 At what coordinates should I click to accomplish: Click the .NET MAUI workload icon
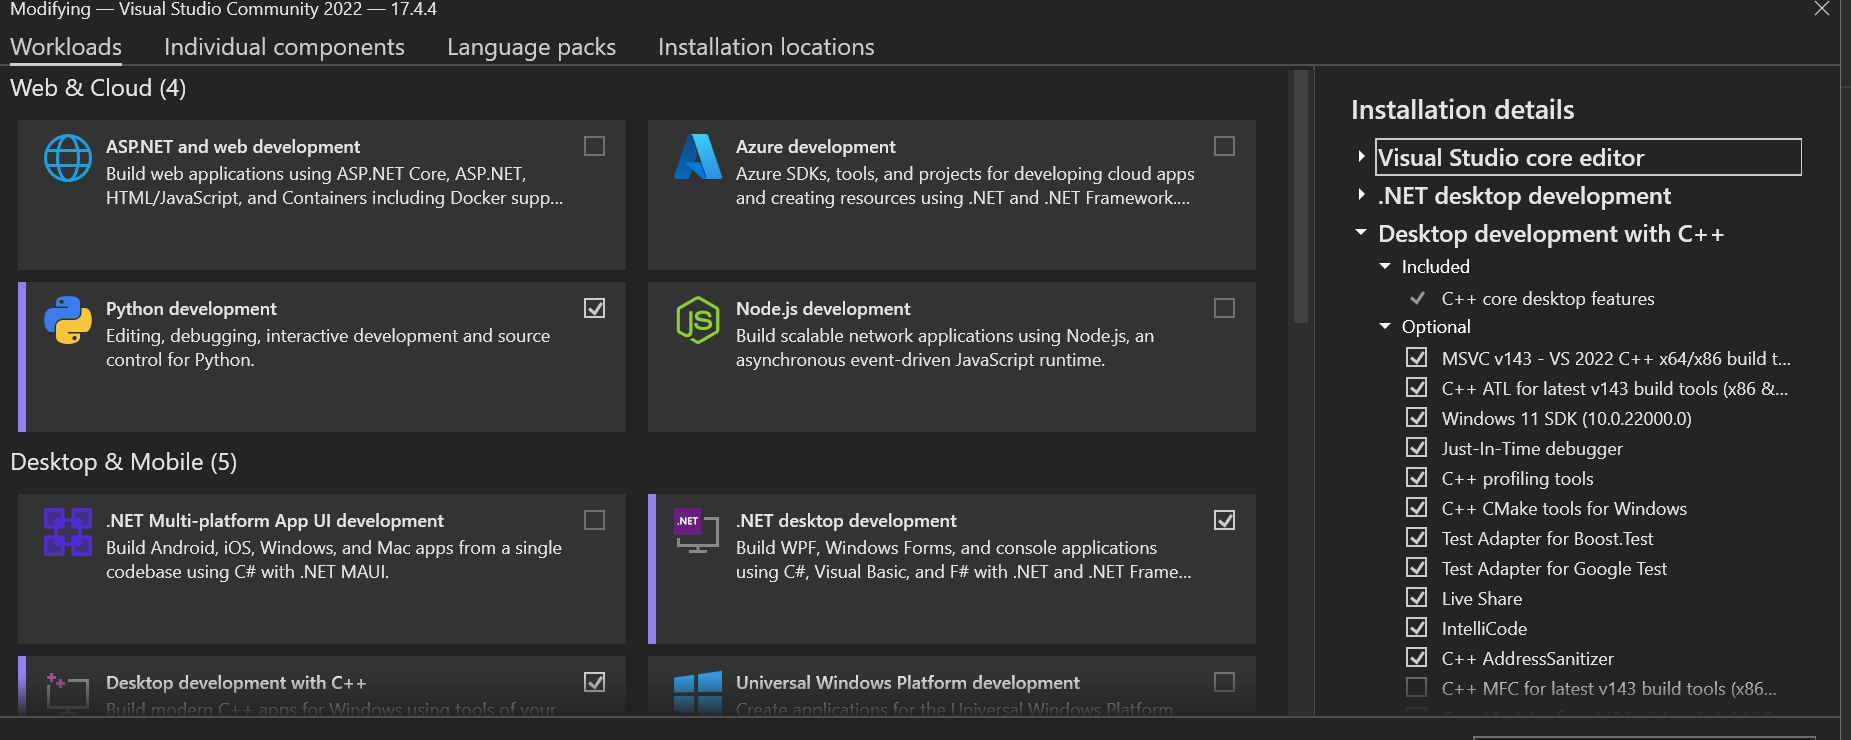pyautogui.click(x=68, y=531)
